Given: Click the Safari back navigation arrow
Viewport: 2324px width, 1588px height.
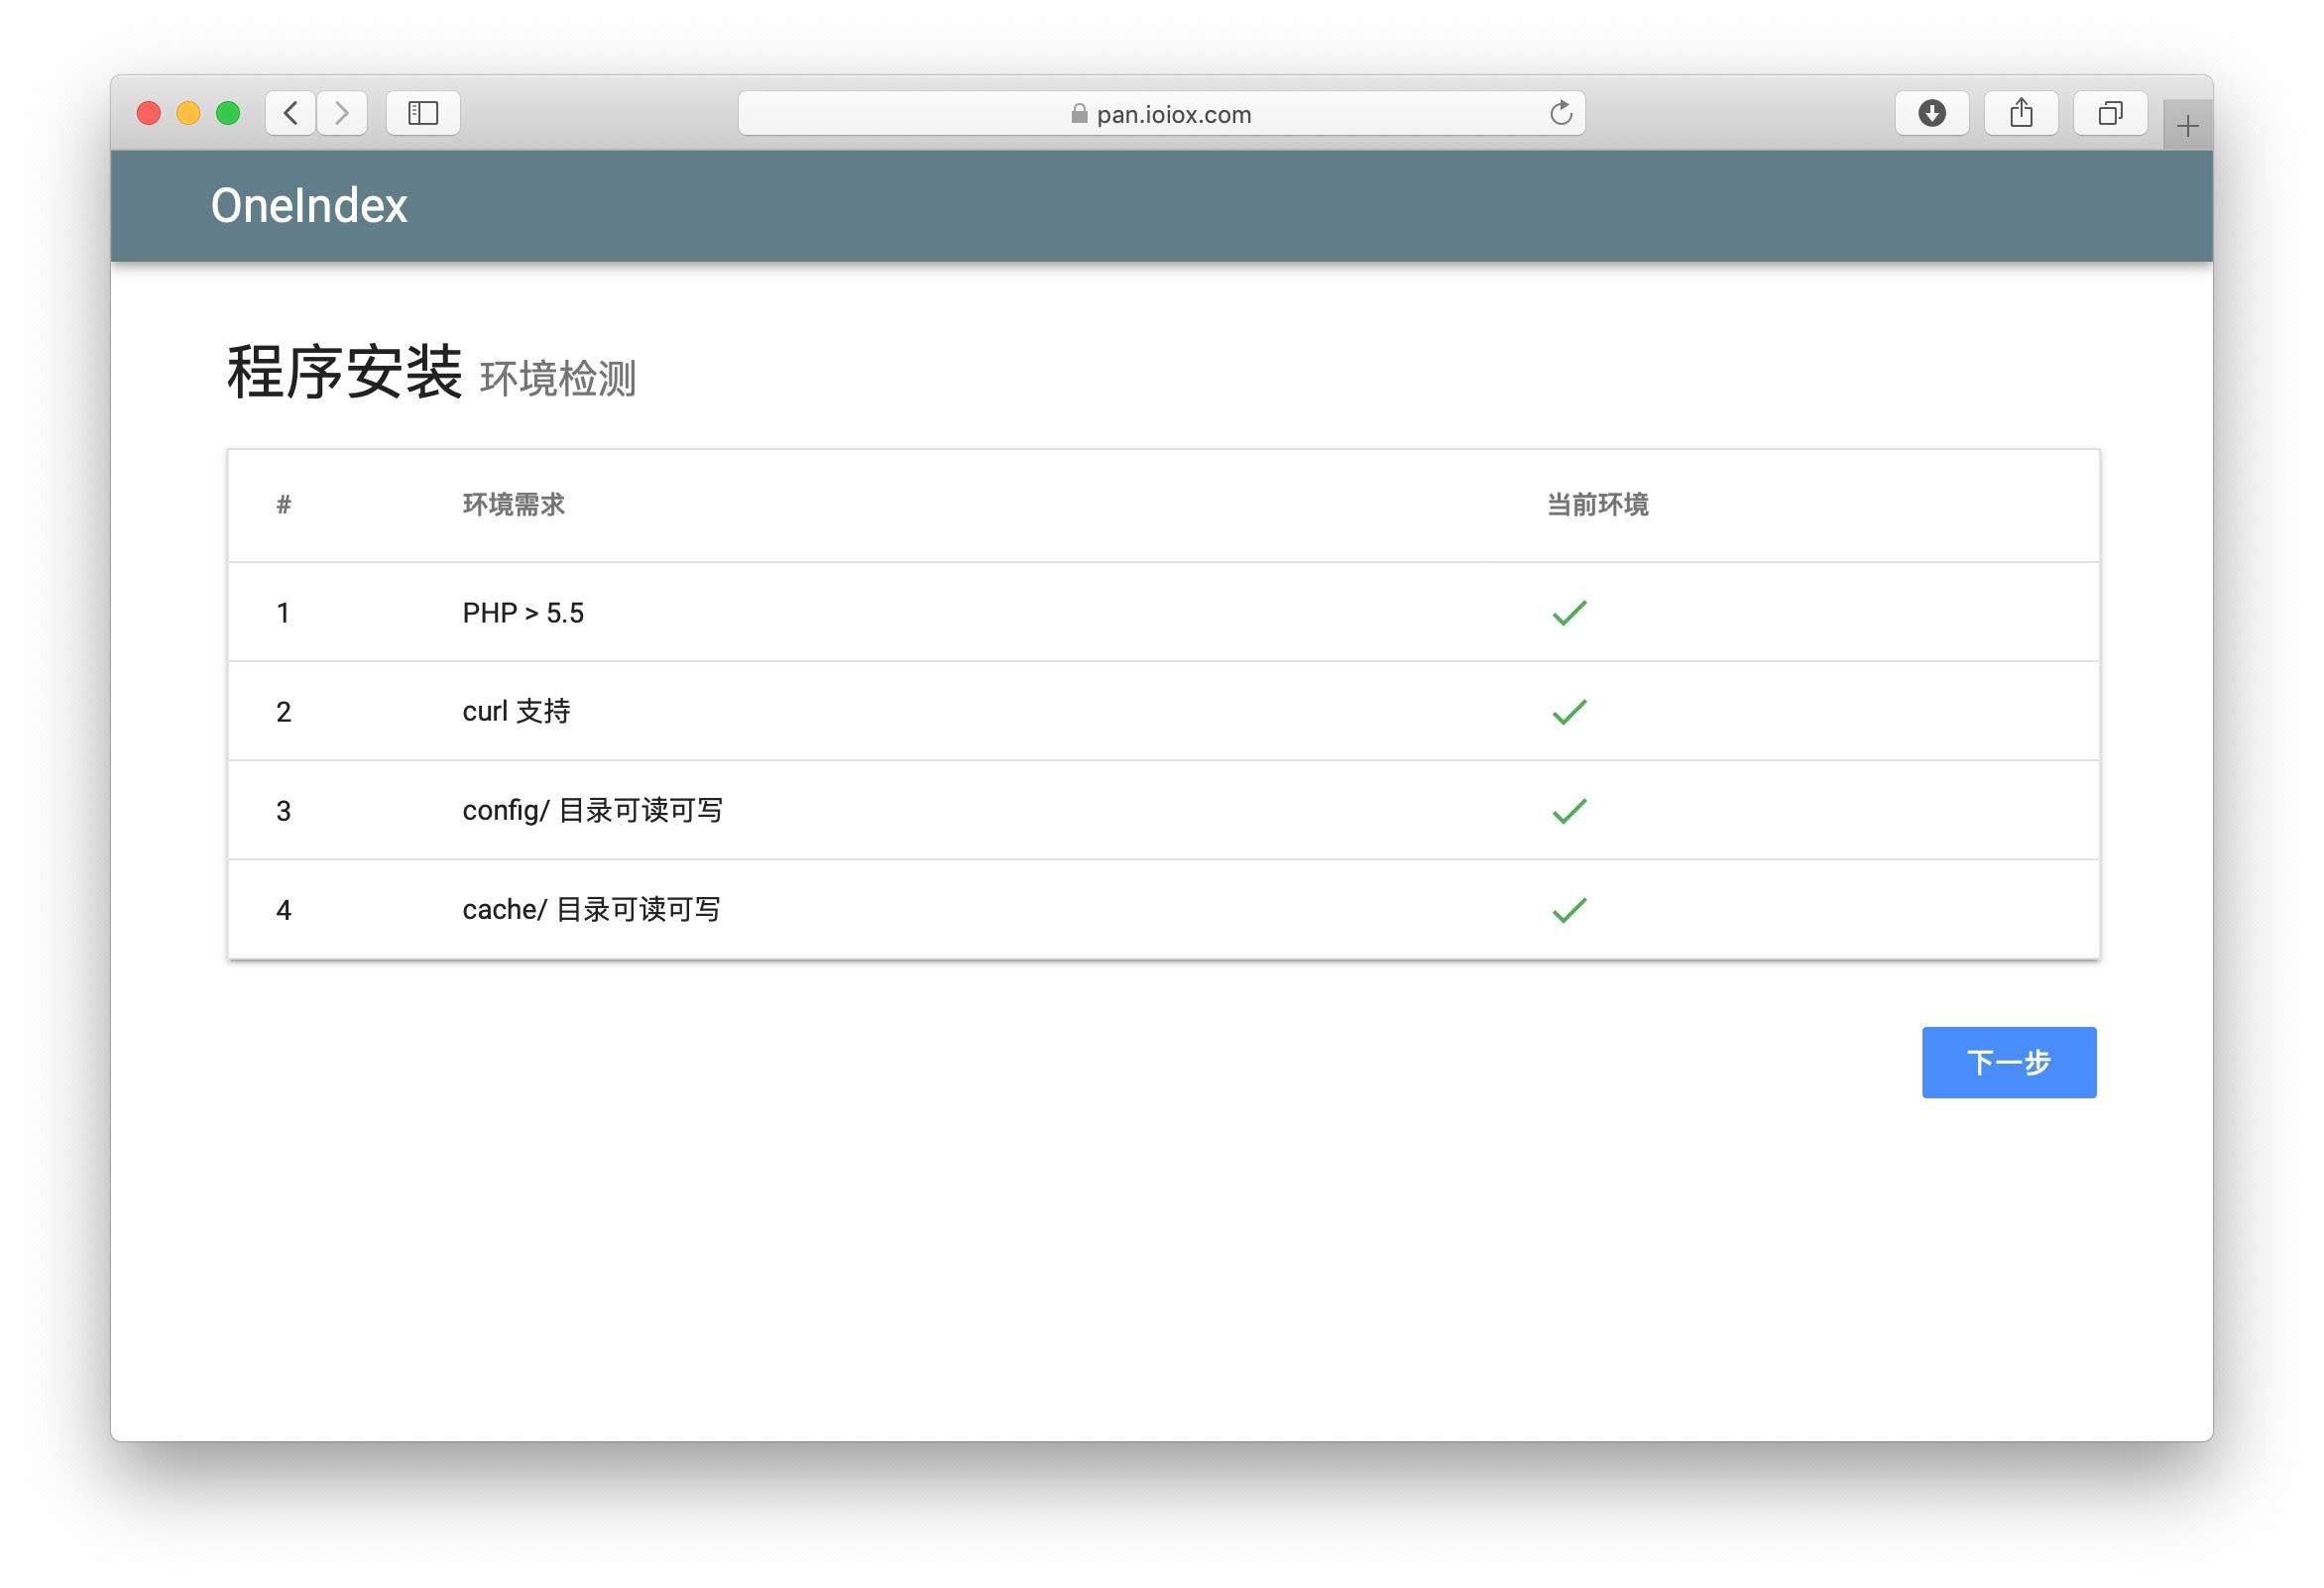Looking at the screenshot, I should [291, 113].
